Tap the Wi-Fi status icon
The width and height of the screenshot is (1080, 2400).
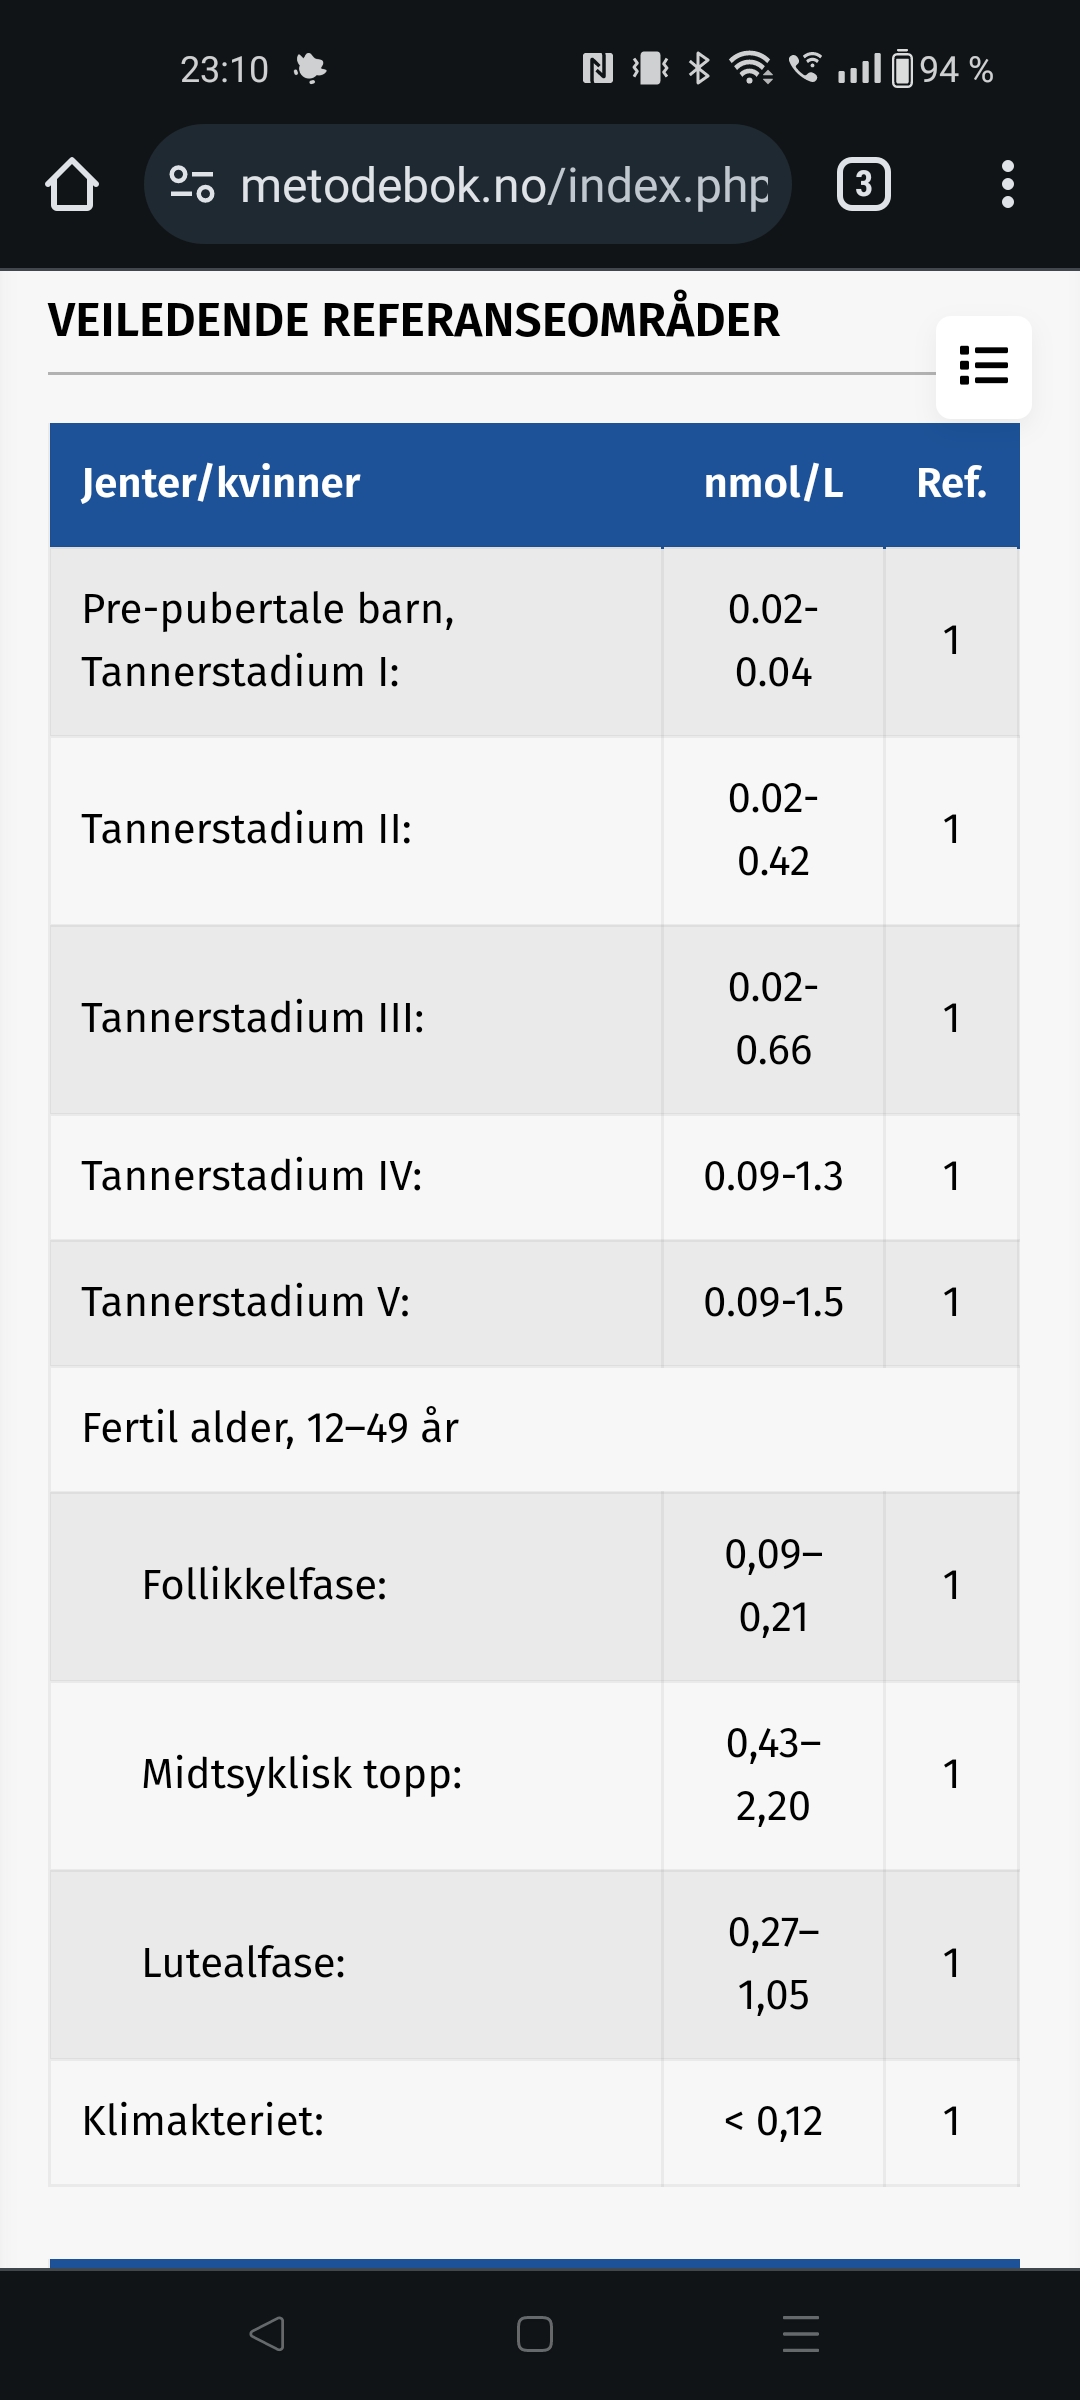[x=750, y=68]
